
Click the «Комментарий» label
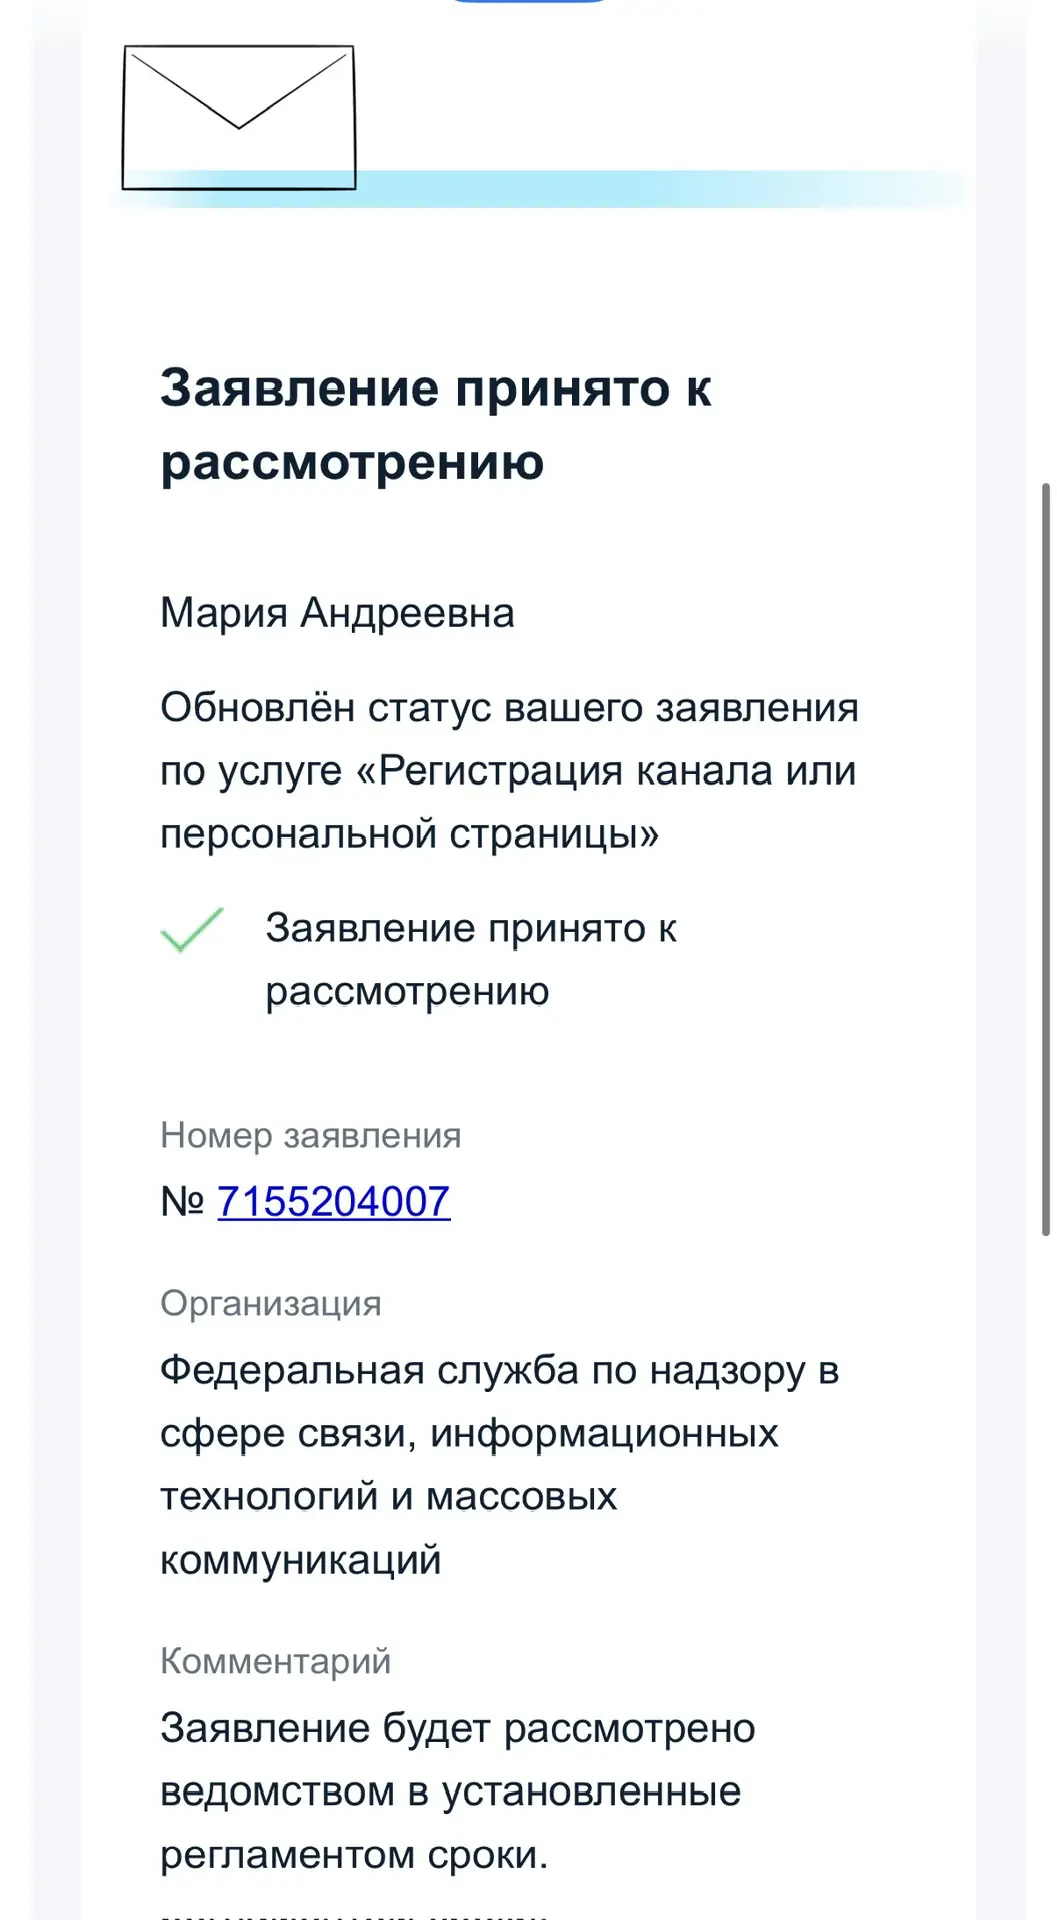(x=275, y=1661)
